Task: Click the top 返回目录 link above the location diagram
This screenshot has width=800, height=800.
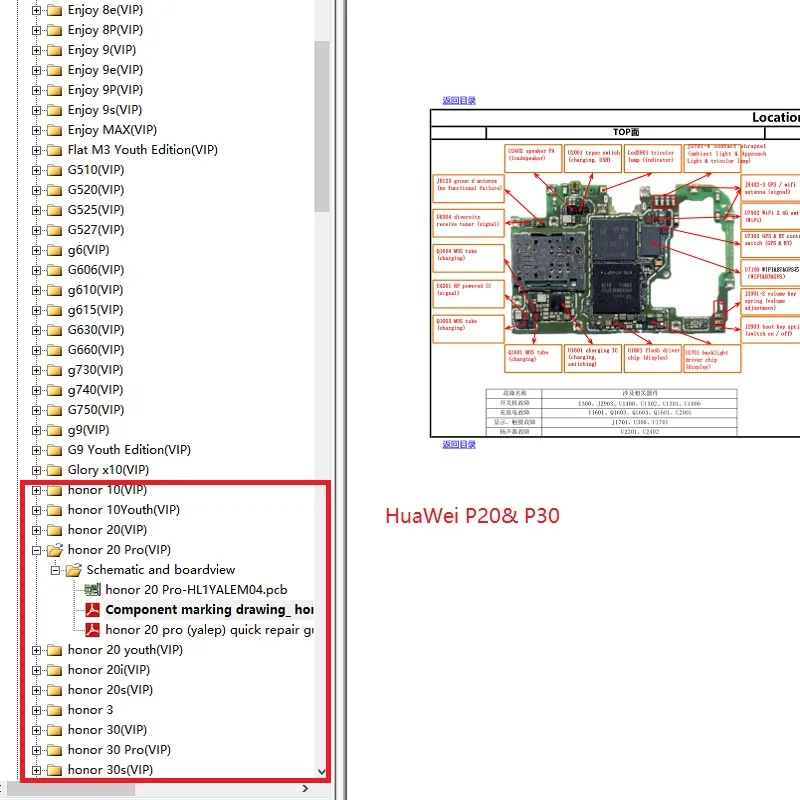Action: pyautogui.click(x=459, y=101)
